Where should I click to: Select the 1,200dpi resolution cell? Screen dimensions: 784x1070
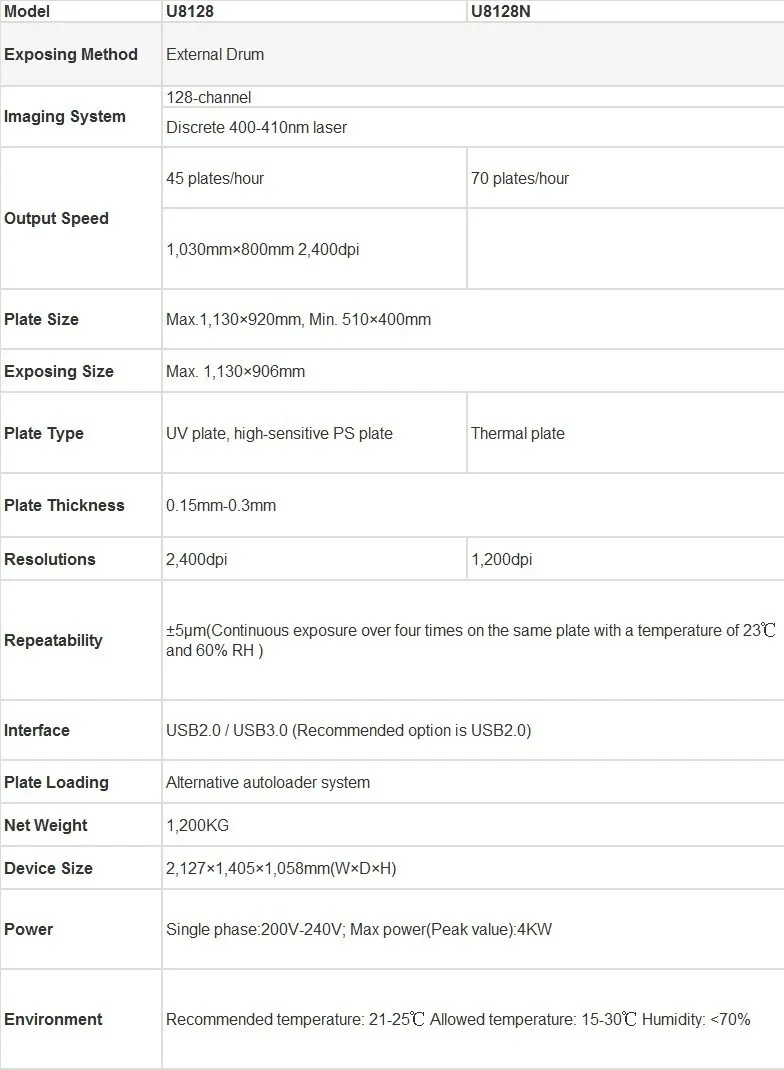(502, 559)
